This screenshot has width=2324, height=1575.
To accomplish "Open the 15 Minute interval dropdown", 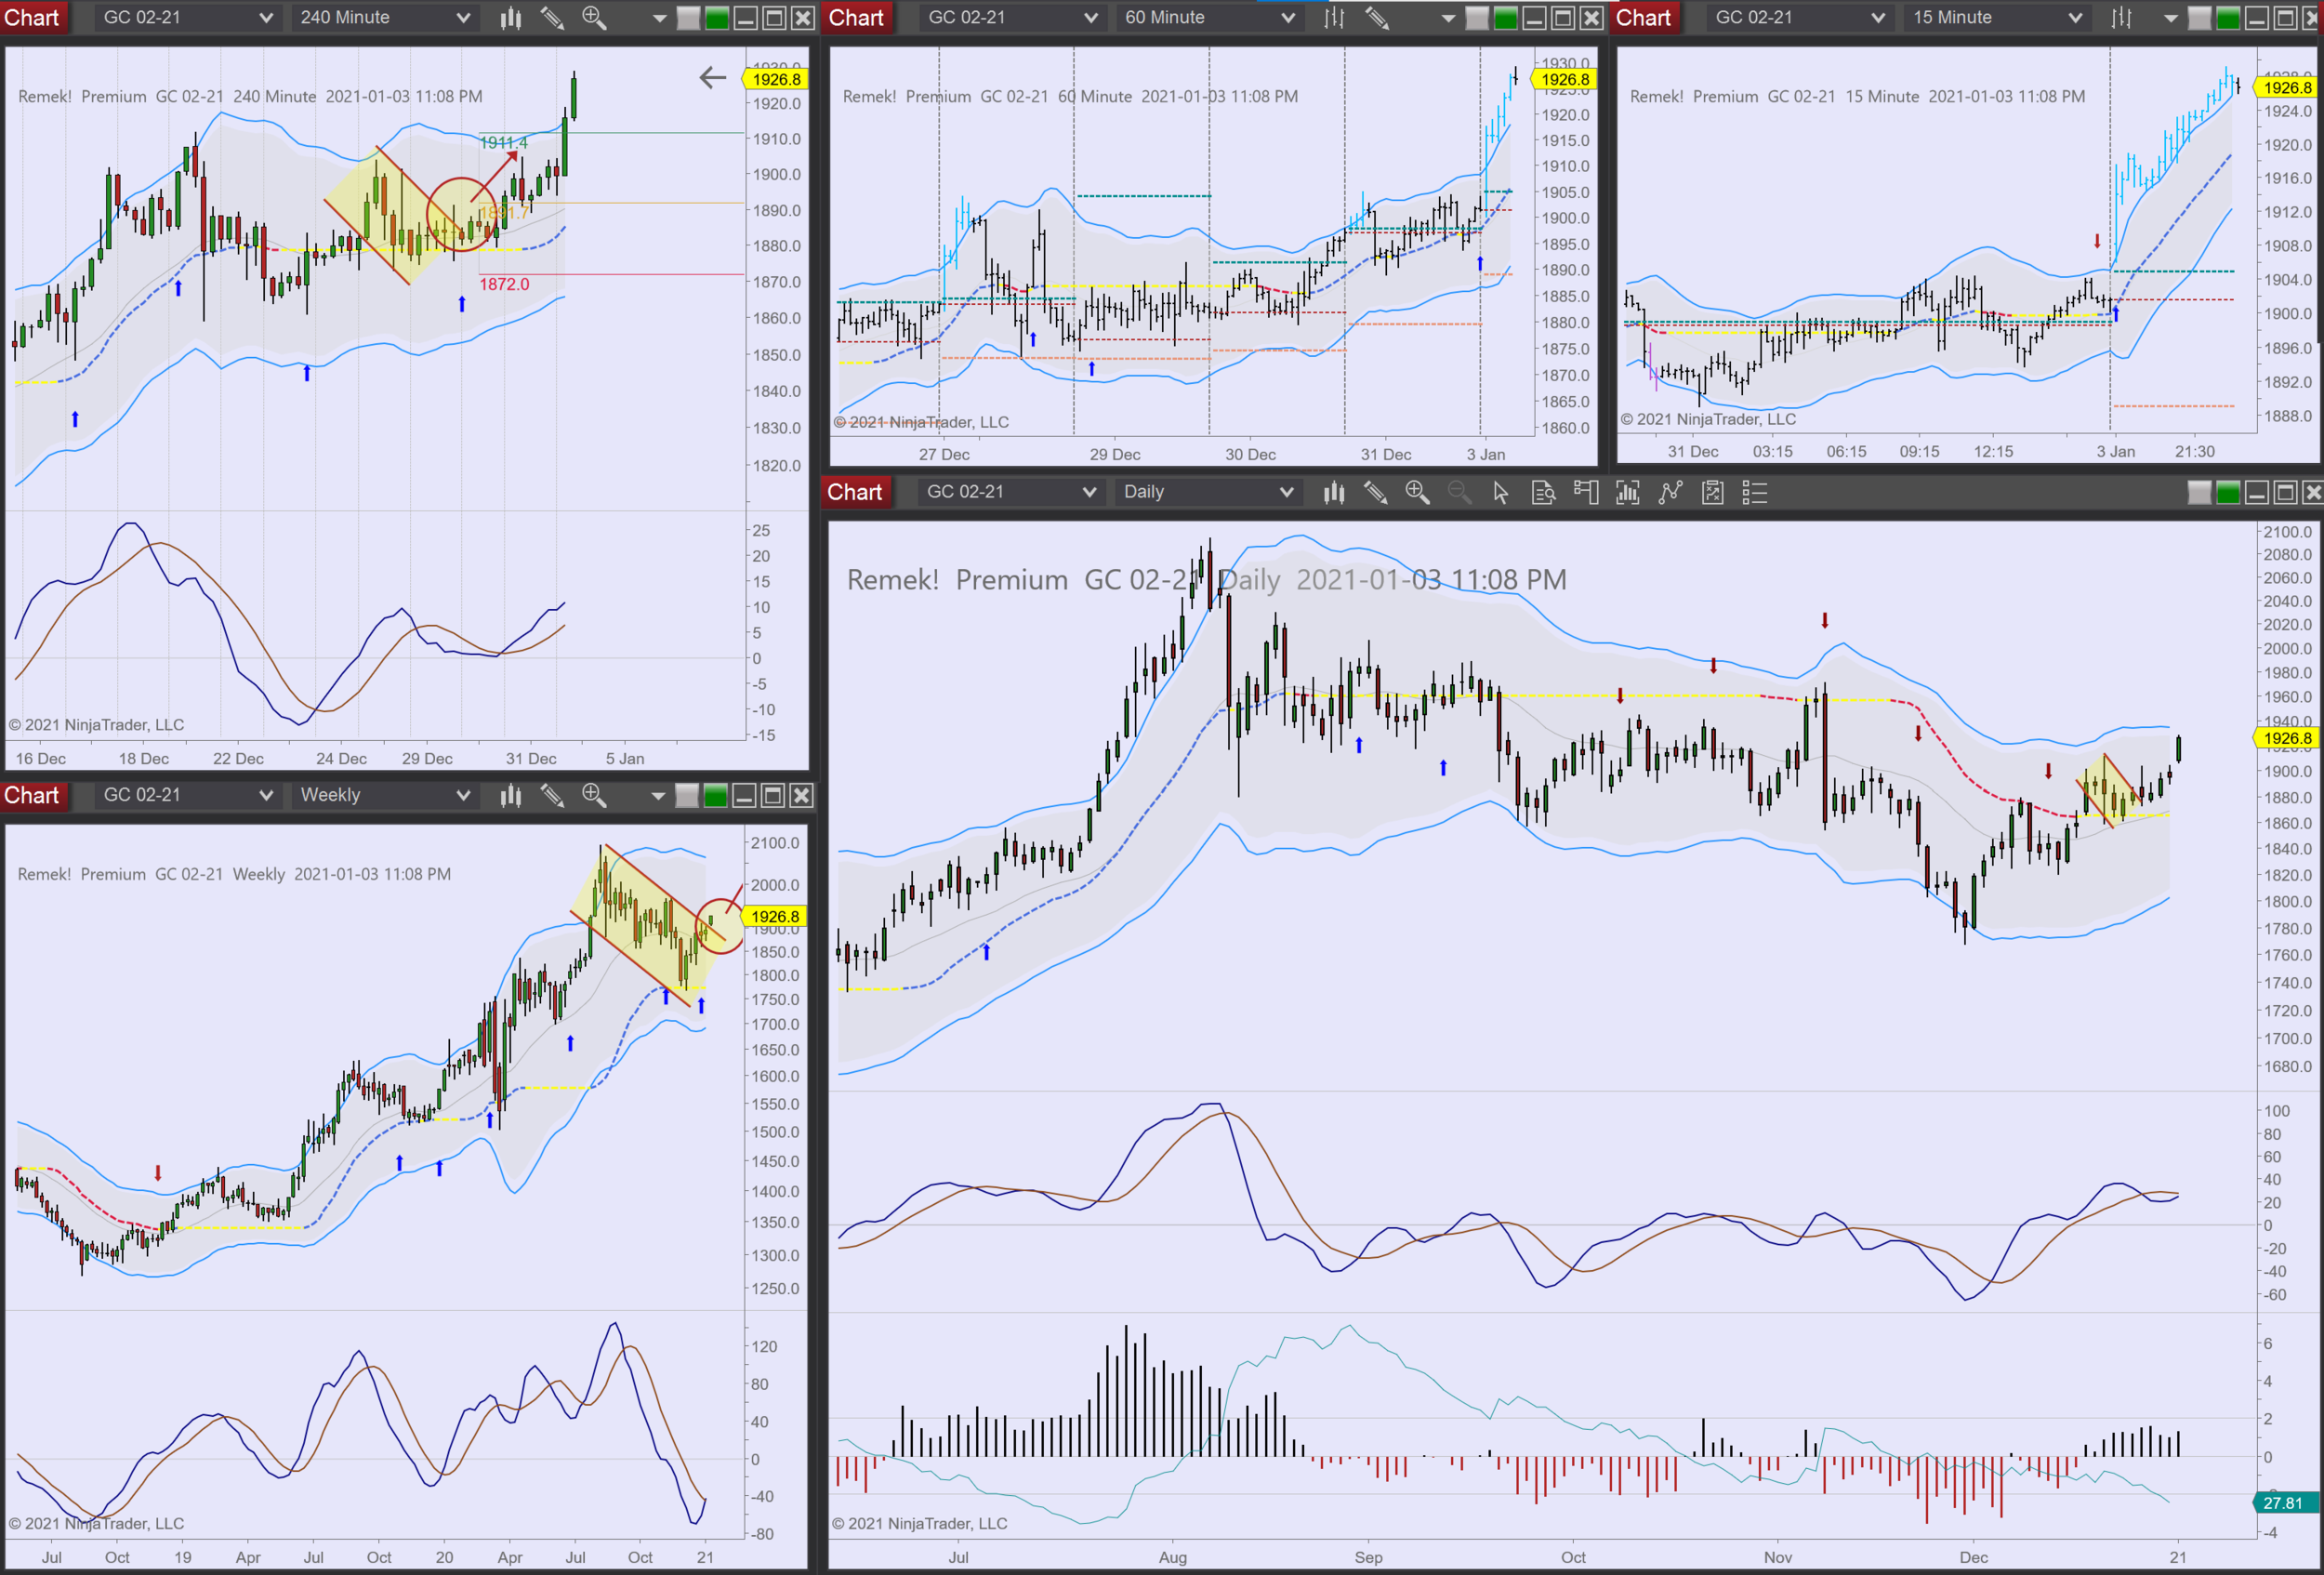I will pyautogui.click(x=1996, y=18).
